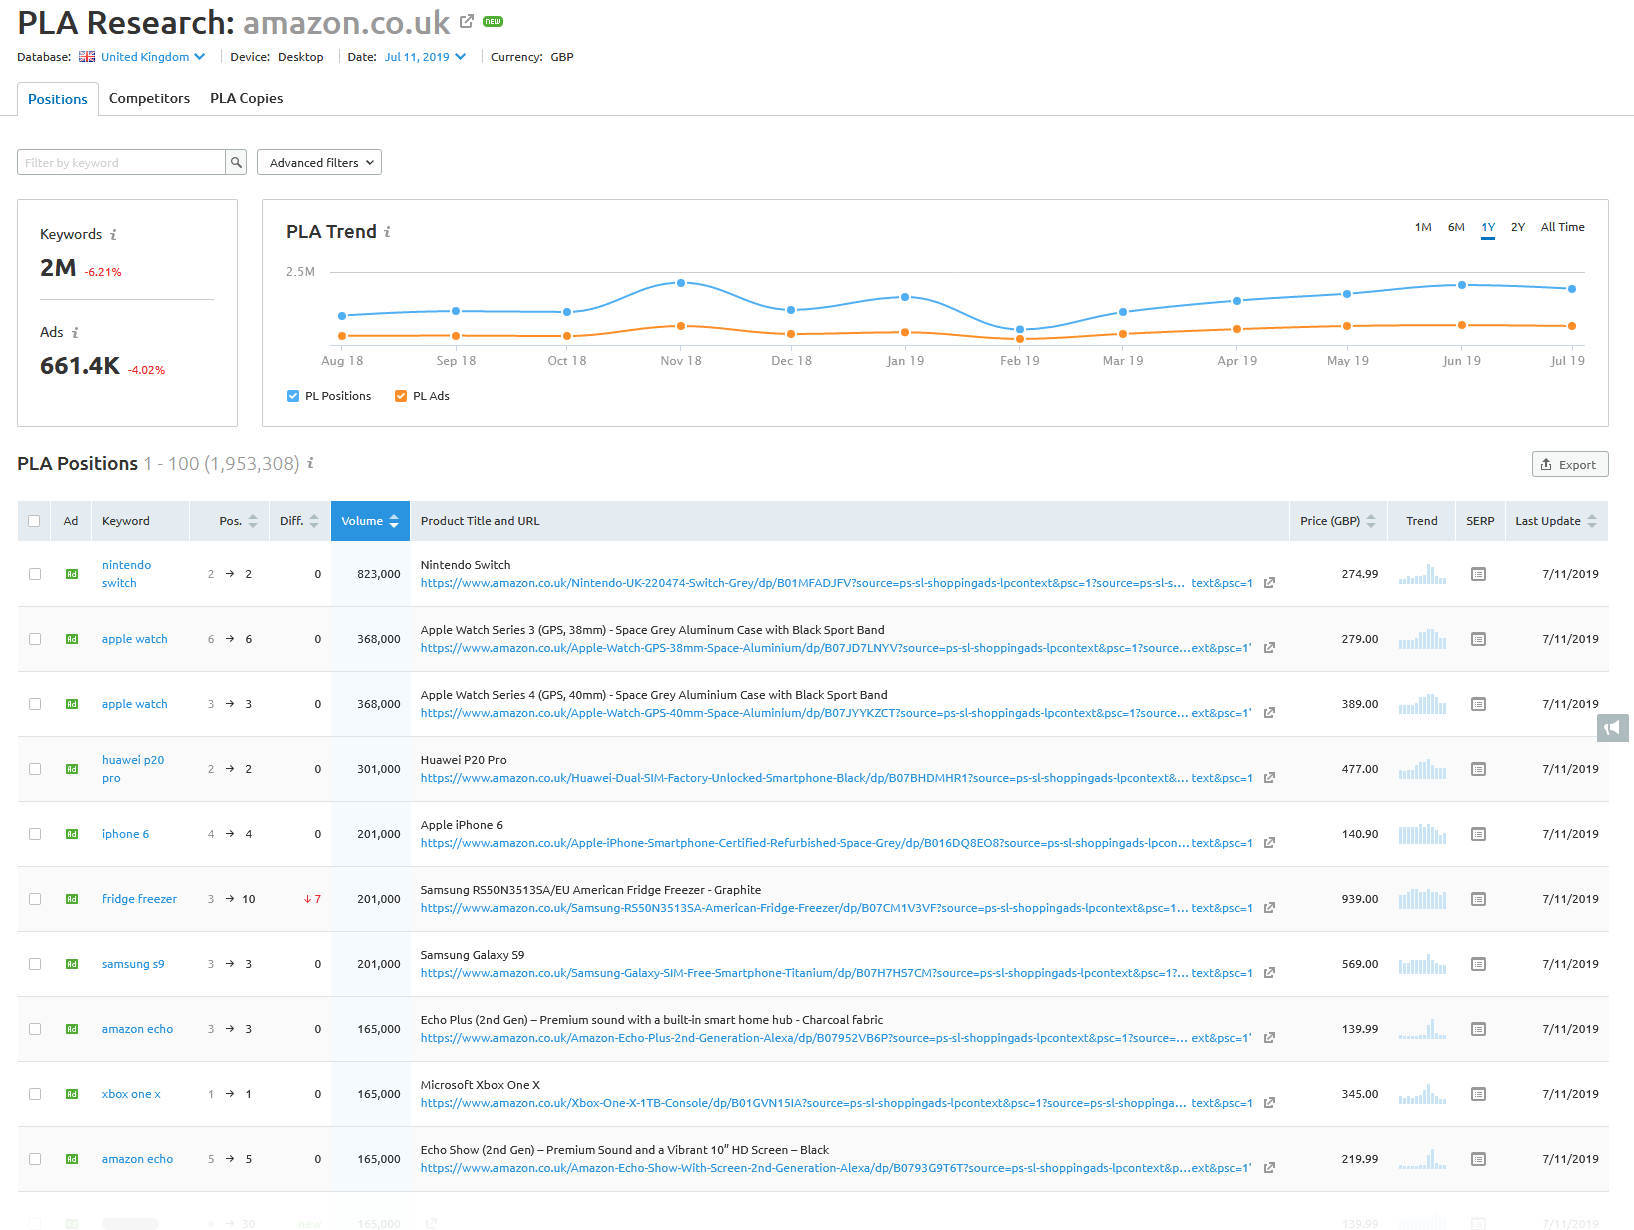Open external URL icon for Nintendo Switch
The image size is (1634, 1230).
(x=1269, y=583)
